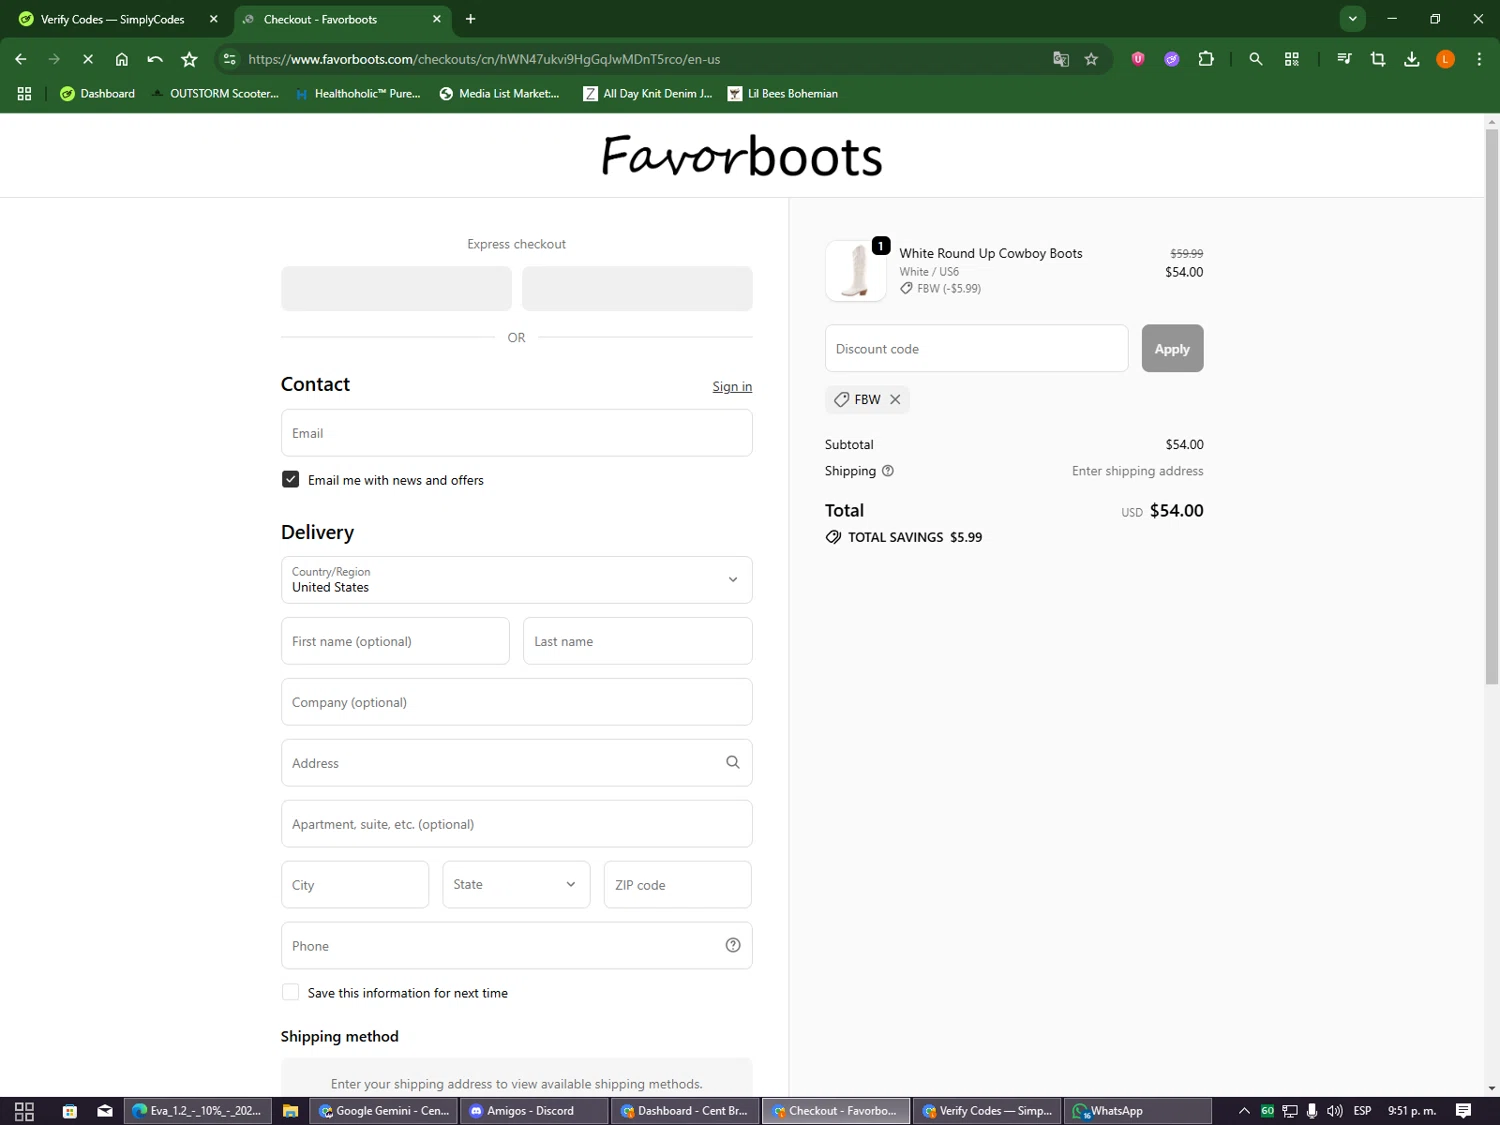Click the browser forward arrow
Image resolution: width=1500 pixels, height=1125 pixels.
pos(54,59)
